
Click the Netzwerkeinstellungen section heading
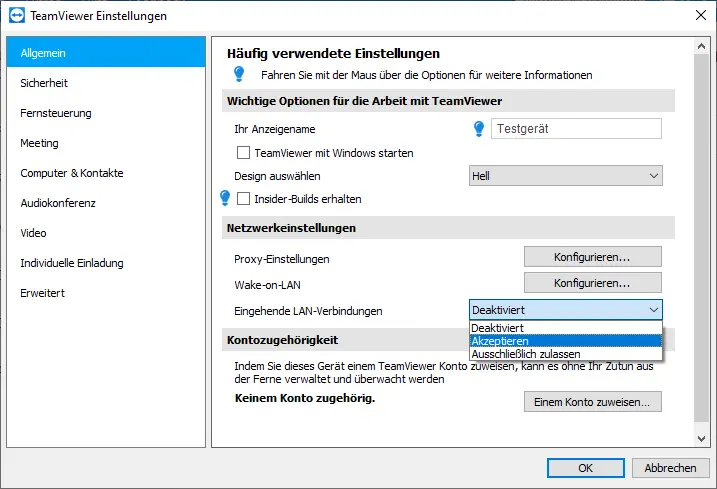coord(291,228)
